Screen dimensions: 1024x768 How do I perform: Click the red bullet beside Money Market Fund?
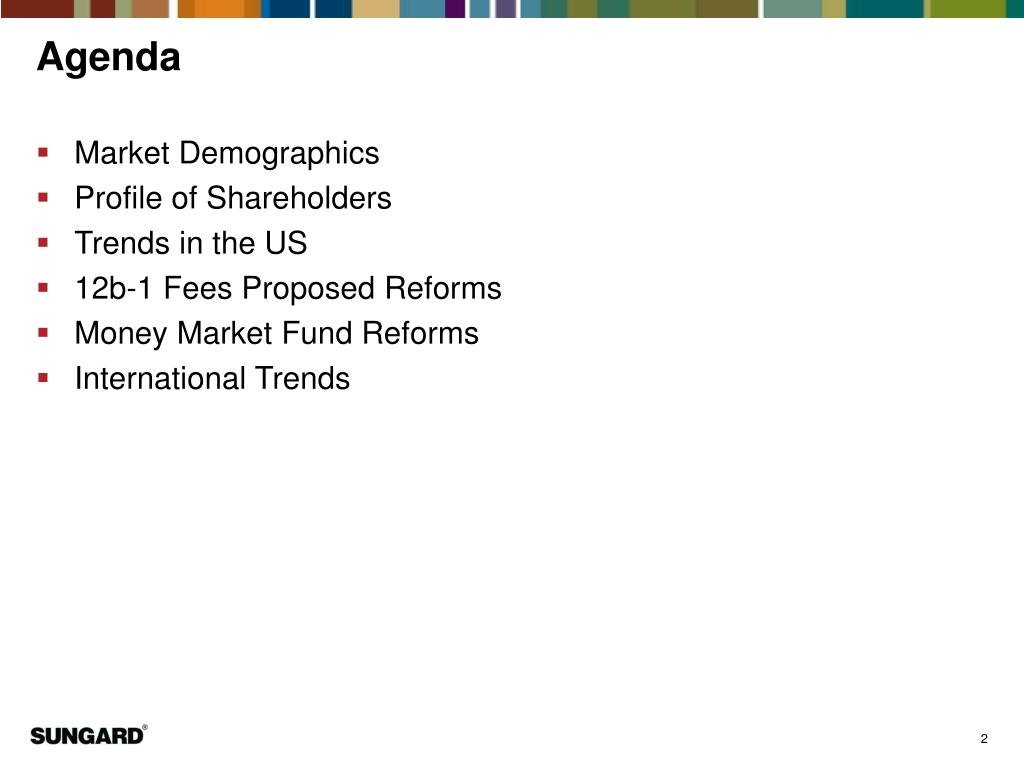click(x=43, y=332)
